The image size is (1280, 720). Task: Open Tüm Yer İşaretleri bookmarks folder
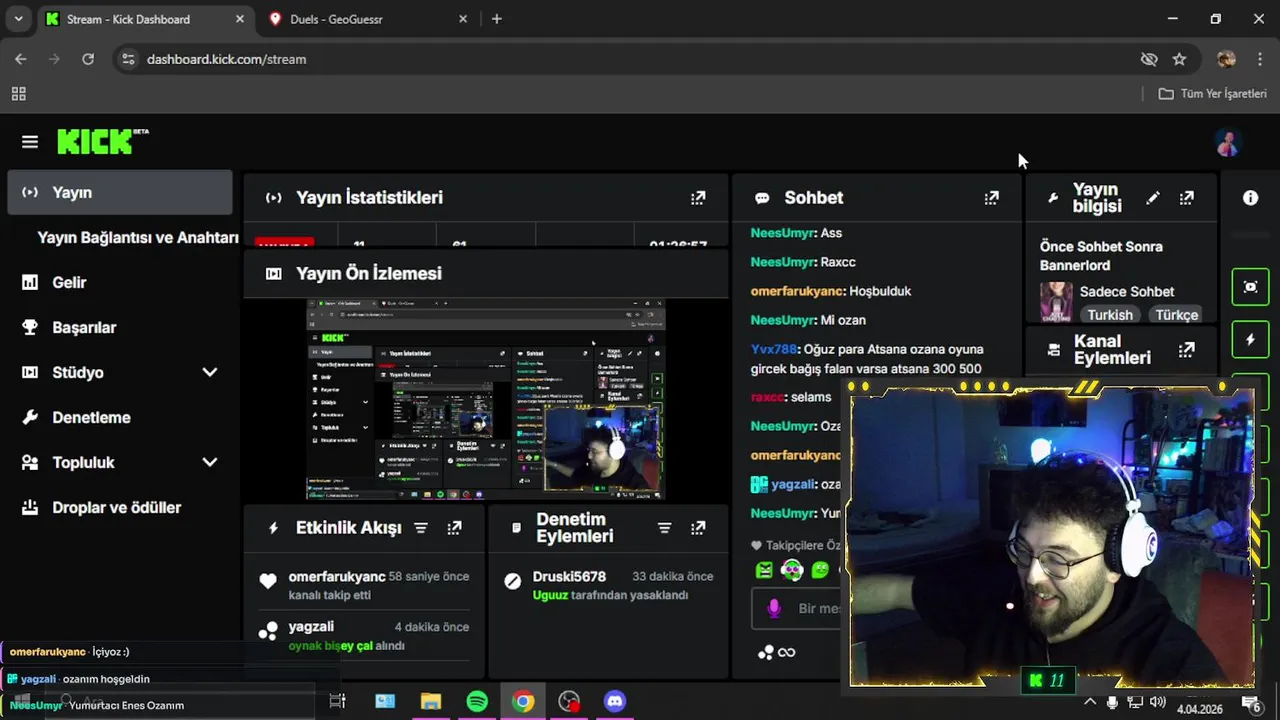tap(1212, 94)
